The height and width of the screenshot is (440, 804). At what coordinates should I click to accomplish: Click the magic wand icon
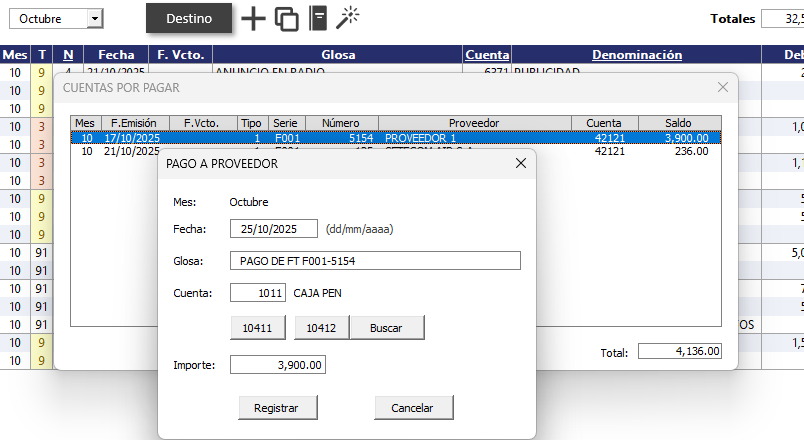click(x=348, y=17)
